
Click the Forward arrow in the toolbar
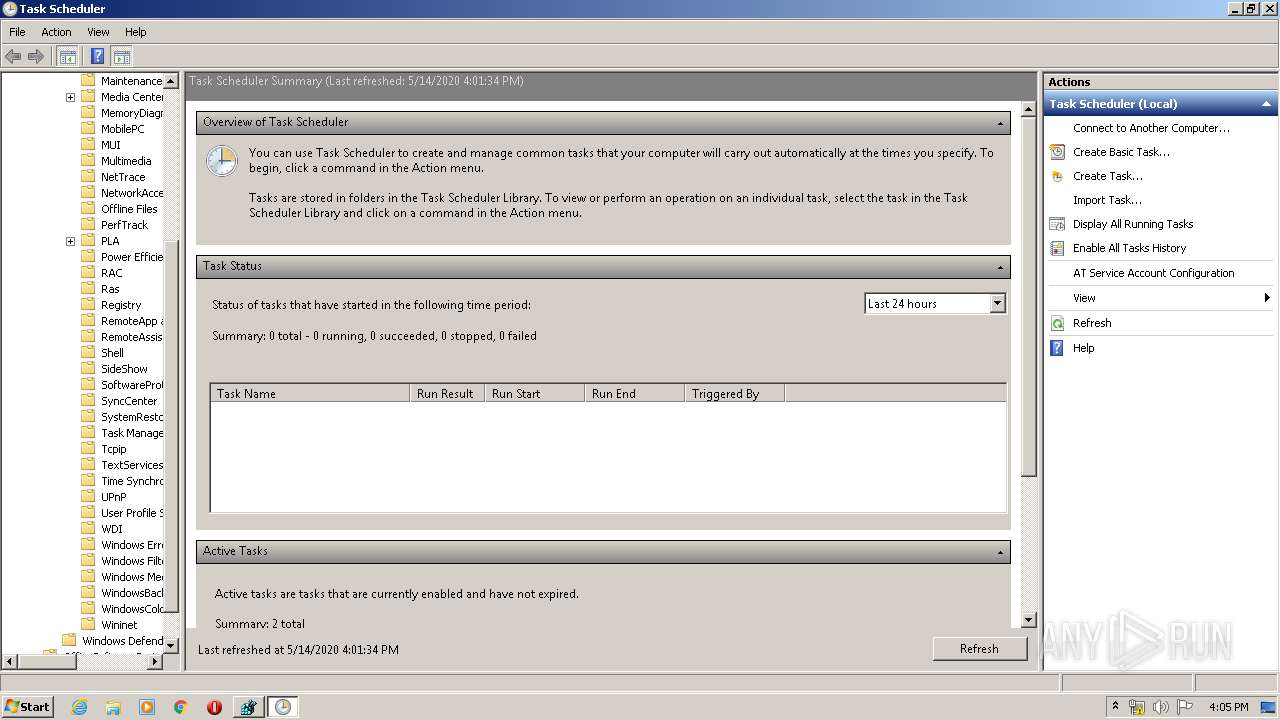click(x=36, y=56)
